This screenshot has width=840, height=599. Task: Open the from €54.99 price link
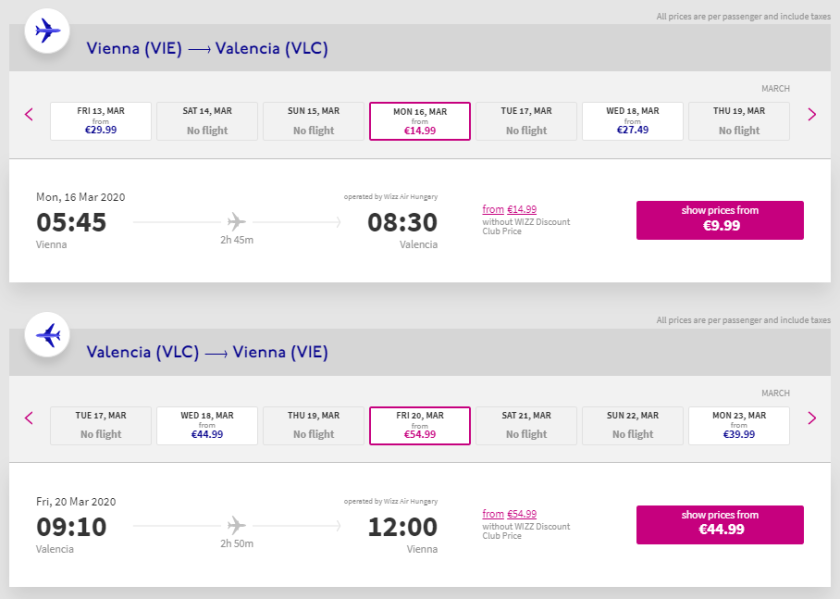tap(509, 513)
